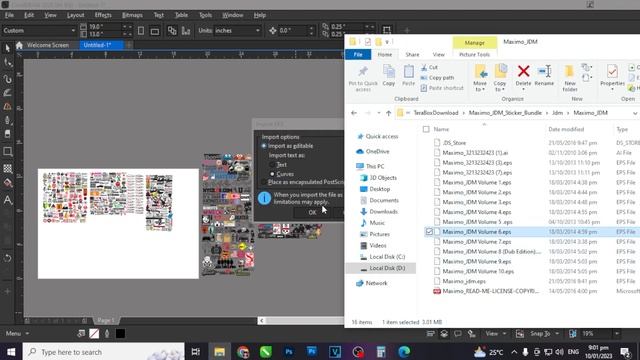Open the CorelDRAW Welcome Screen home icon
640x360 pixels.
coord(19,45)
